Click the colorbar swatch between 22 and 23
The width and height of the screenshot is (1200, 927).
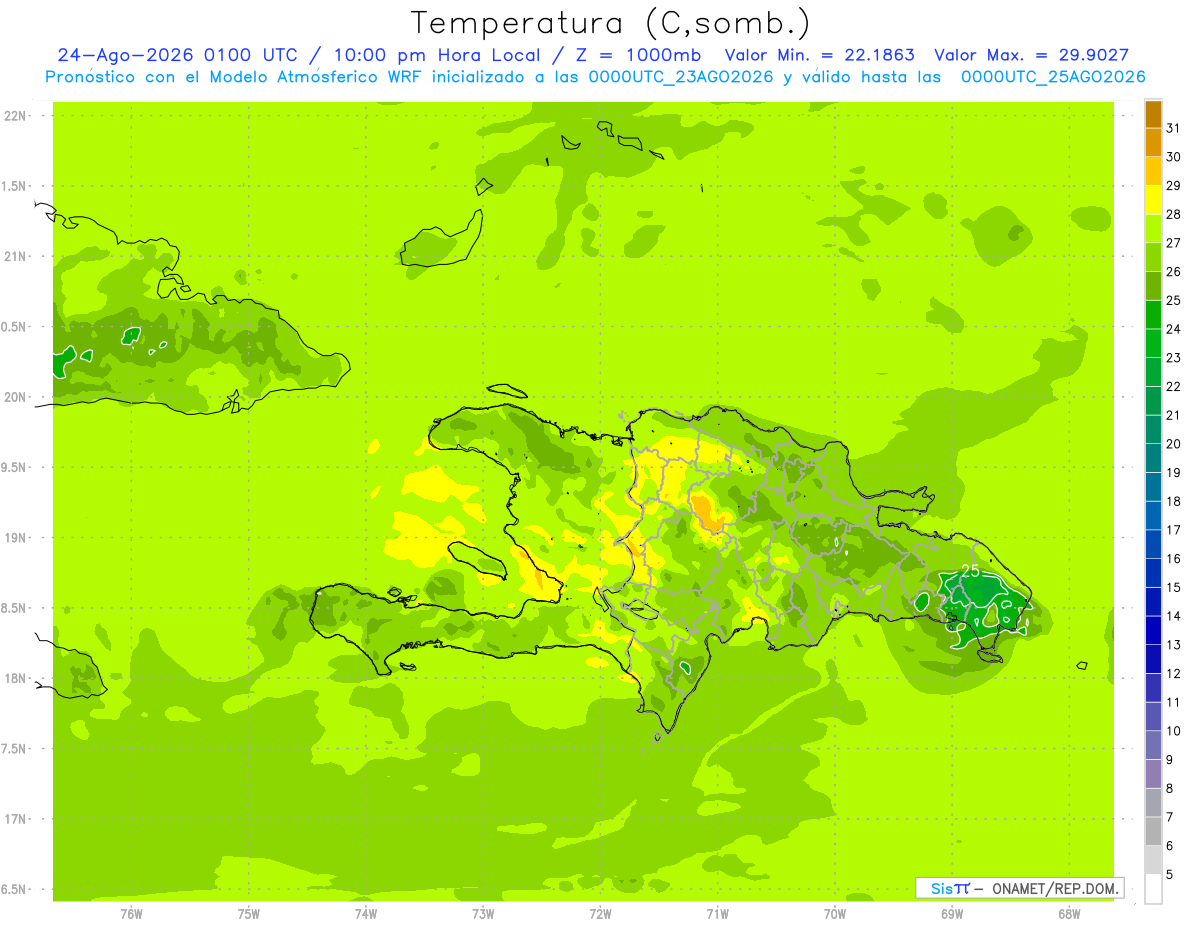1153,372
